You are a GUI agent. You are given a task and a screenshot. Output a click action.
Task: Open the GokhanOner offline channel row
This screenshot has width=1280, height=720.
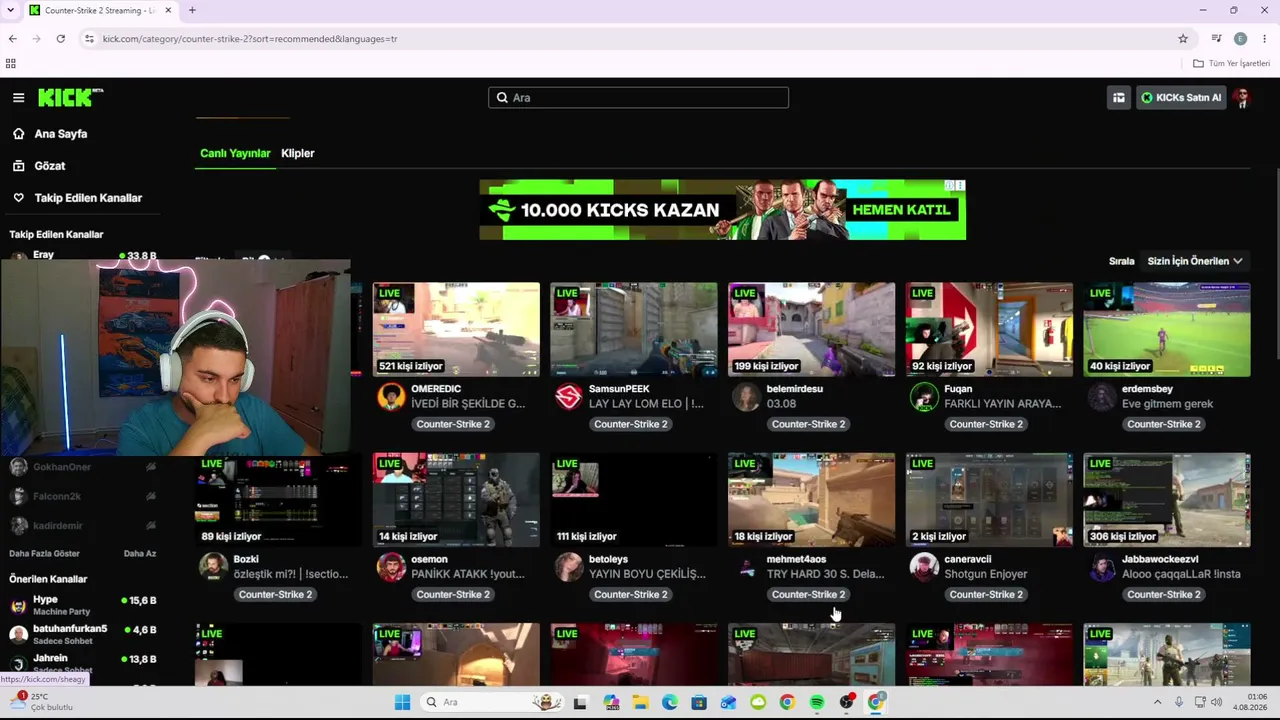[x=83, y=467]
